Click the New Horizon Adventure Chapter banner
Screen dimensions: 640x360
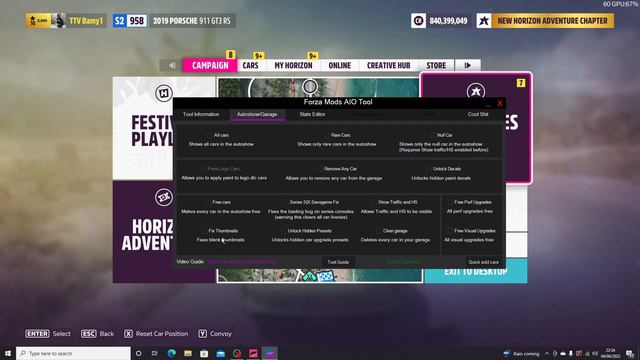click(552, 21)
